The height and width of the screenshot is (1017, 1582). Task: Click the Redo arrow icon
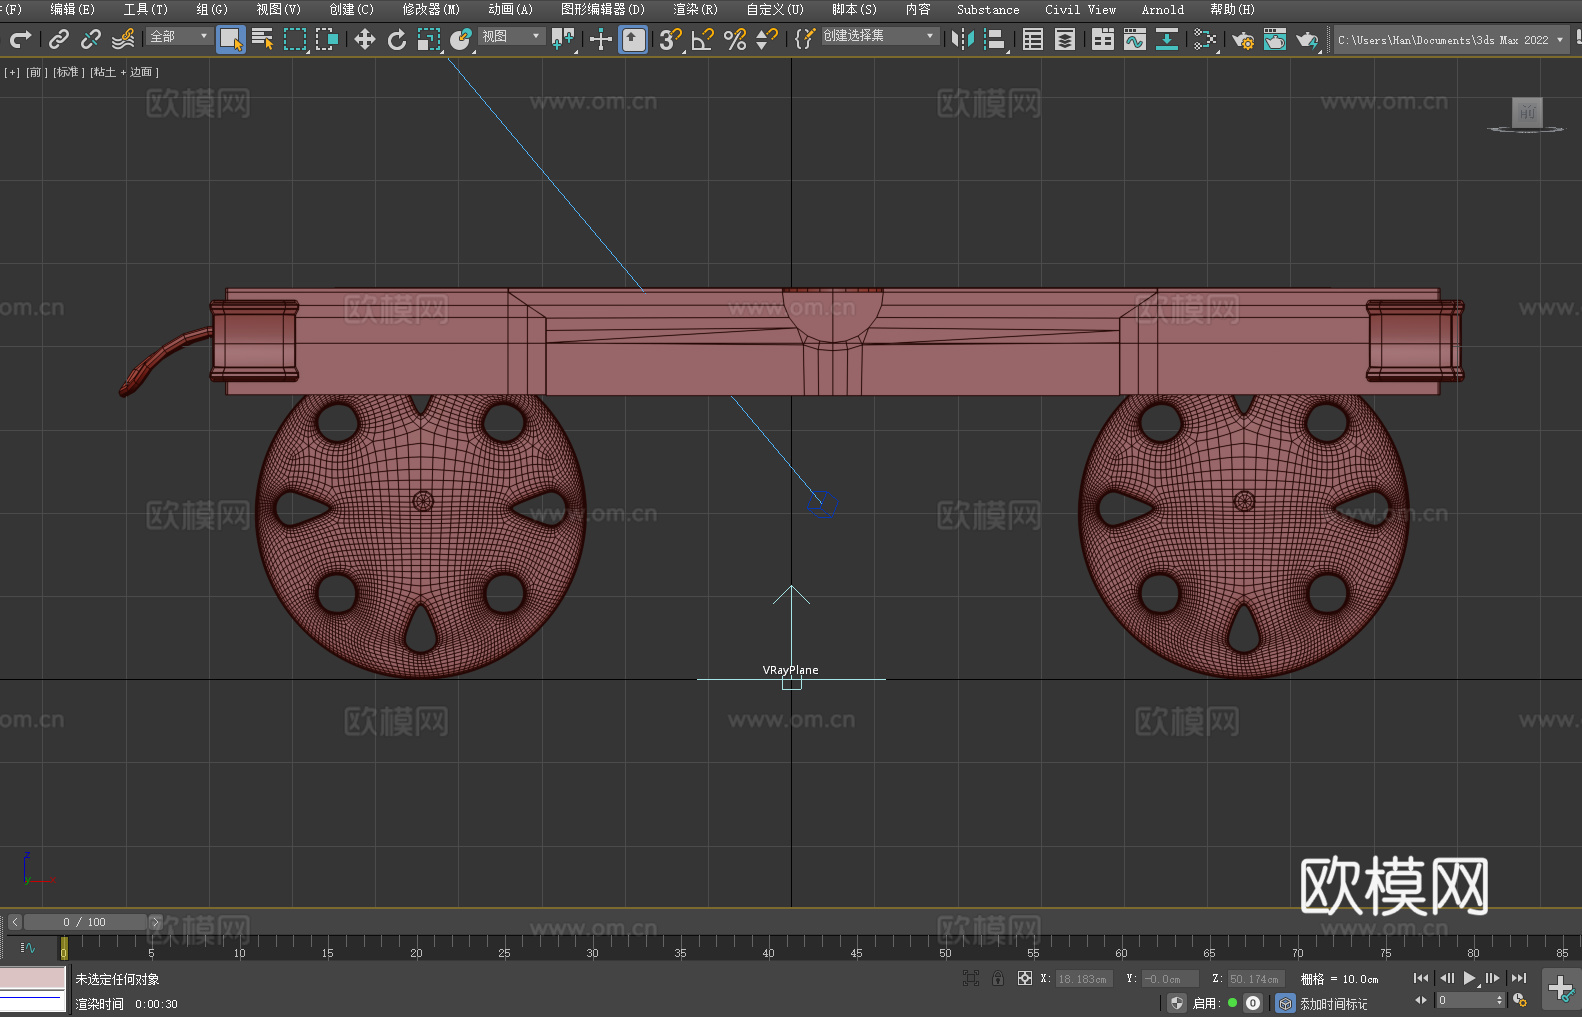[x=20, y=39]
